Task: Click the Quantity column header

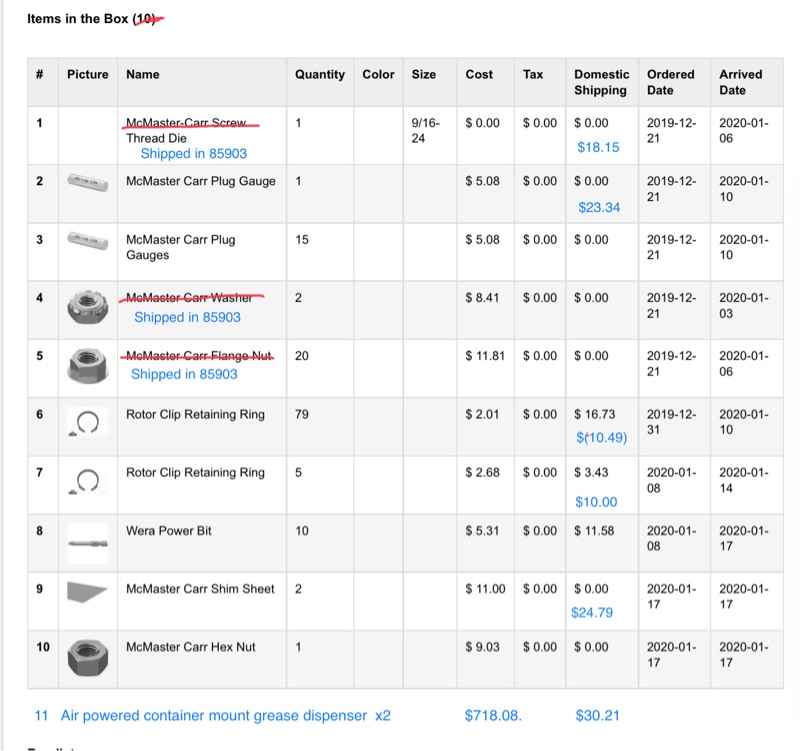Action: [x=319, y=74]
